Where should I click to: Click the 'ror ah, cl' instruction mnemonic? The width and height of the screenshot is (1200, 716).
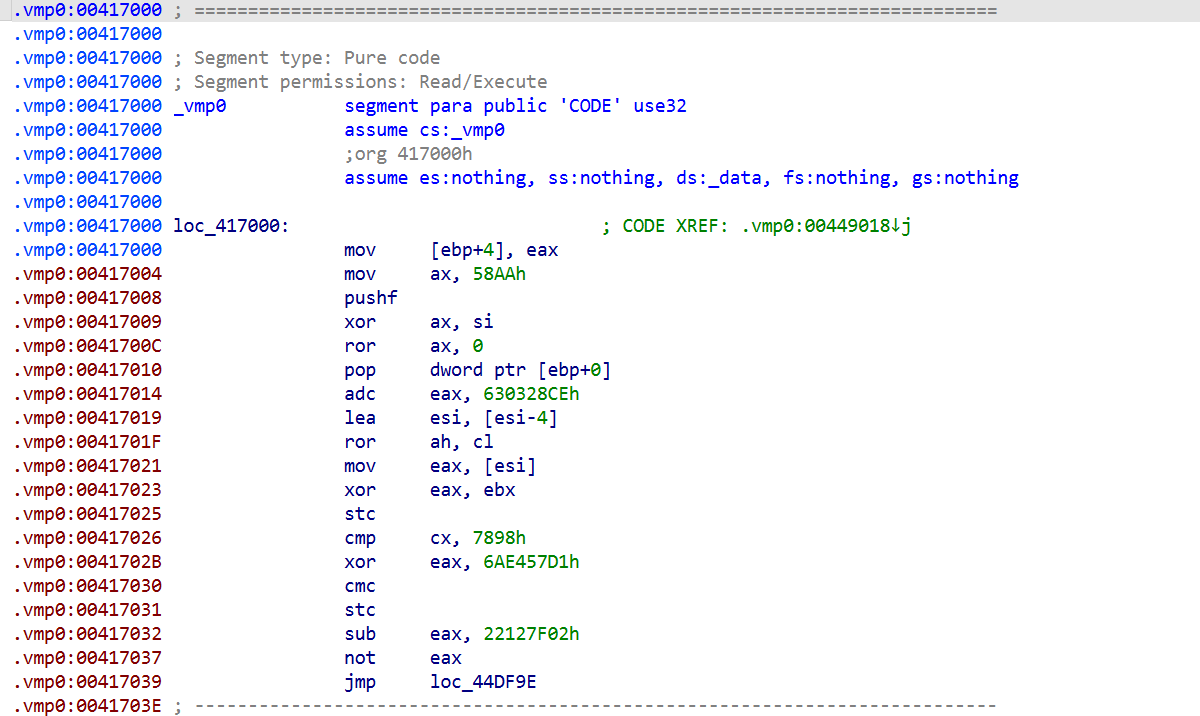pos(360,442)
